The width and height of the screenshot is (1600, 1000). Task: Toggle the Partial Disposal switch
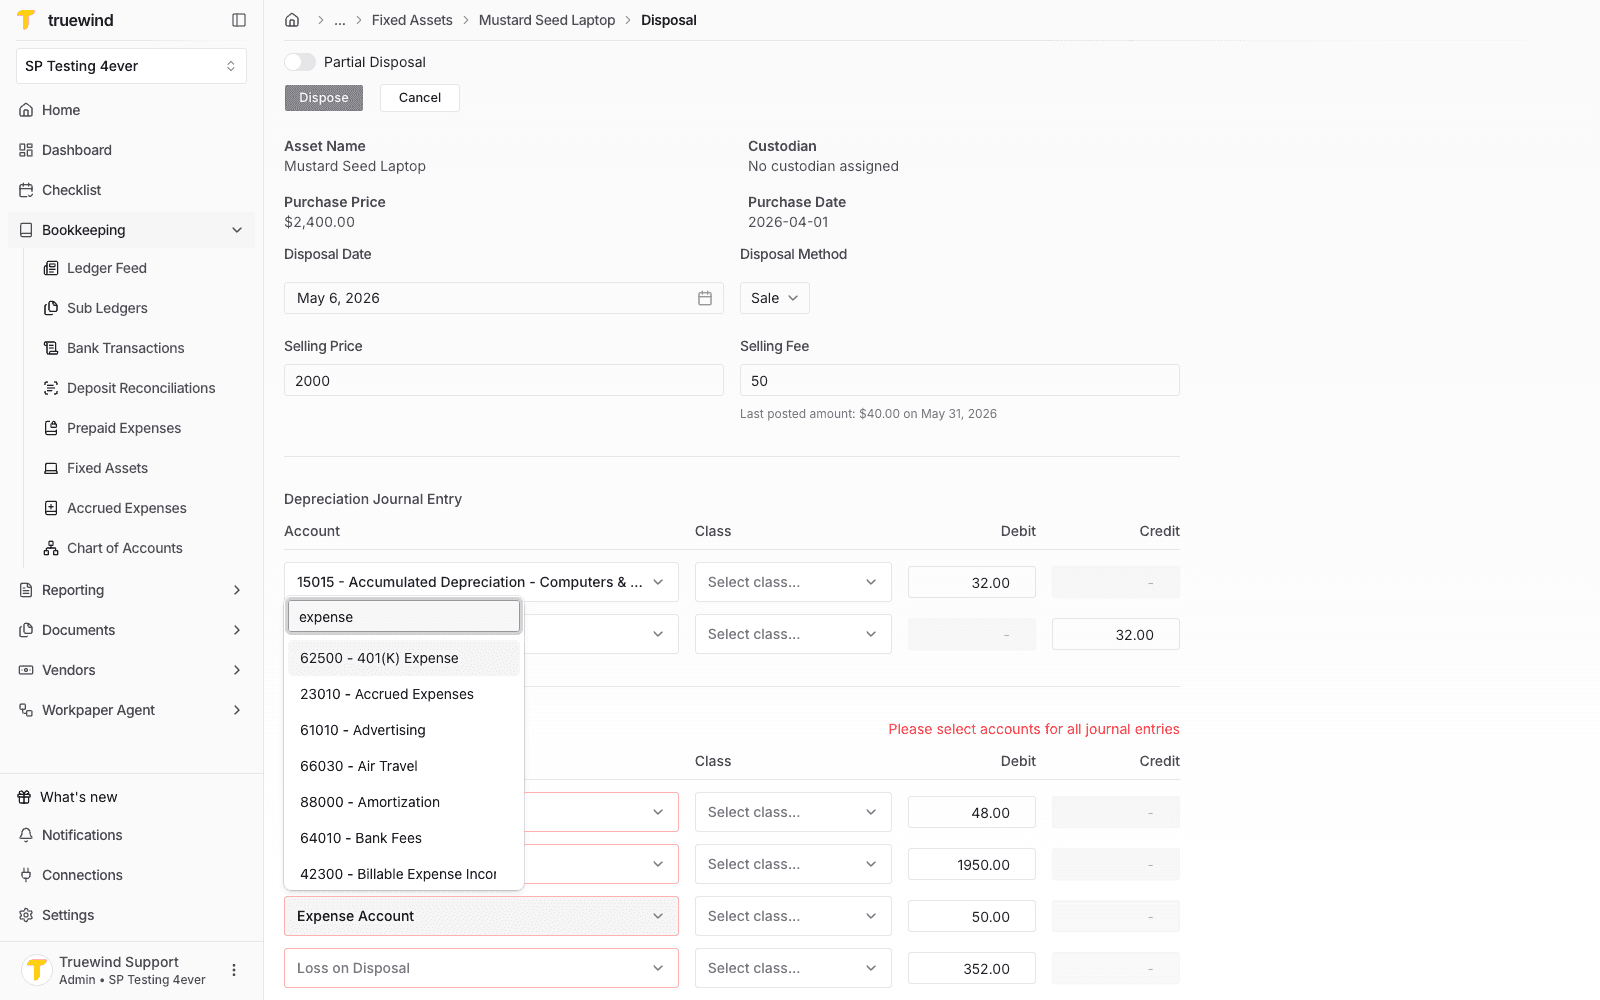(x=300, y=62)
